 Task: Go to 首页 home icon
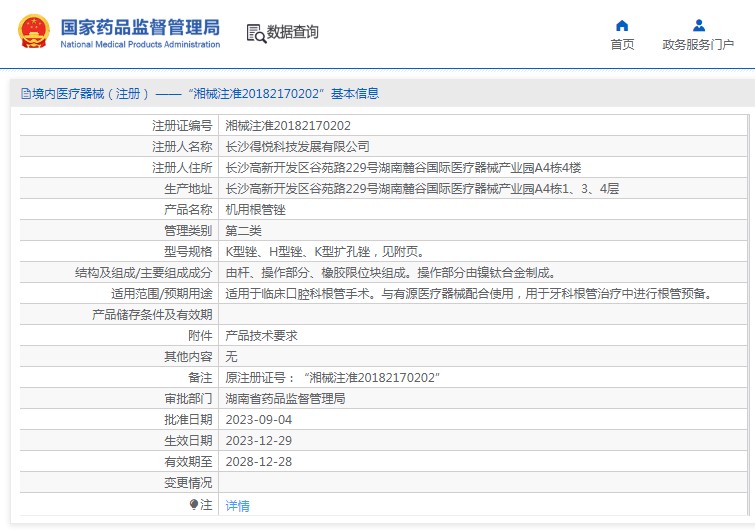pos(622,25)
